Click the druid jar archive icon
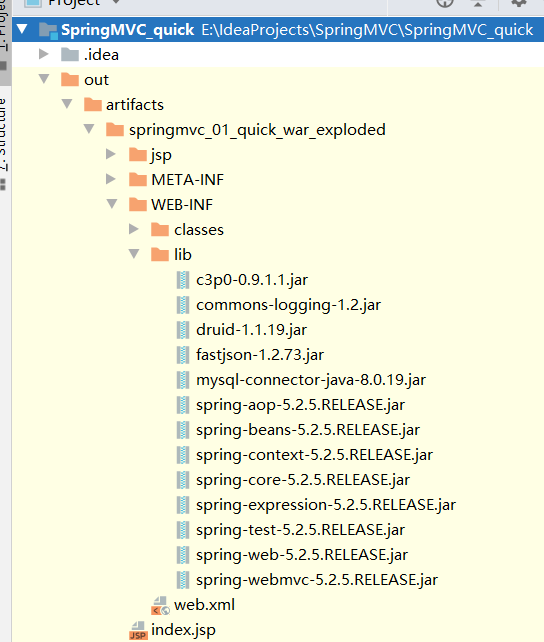 [183, 330]
